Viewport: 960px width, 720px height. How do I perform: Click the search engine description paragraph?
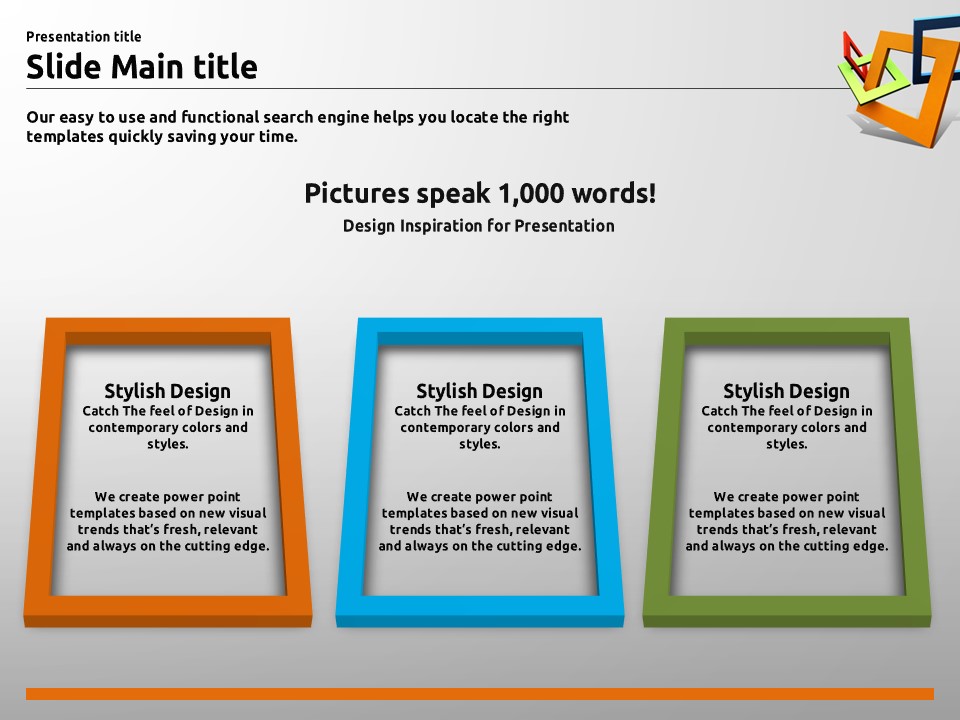(297, 127)
